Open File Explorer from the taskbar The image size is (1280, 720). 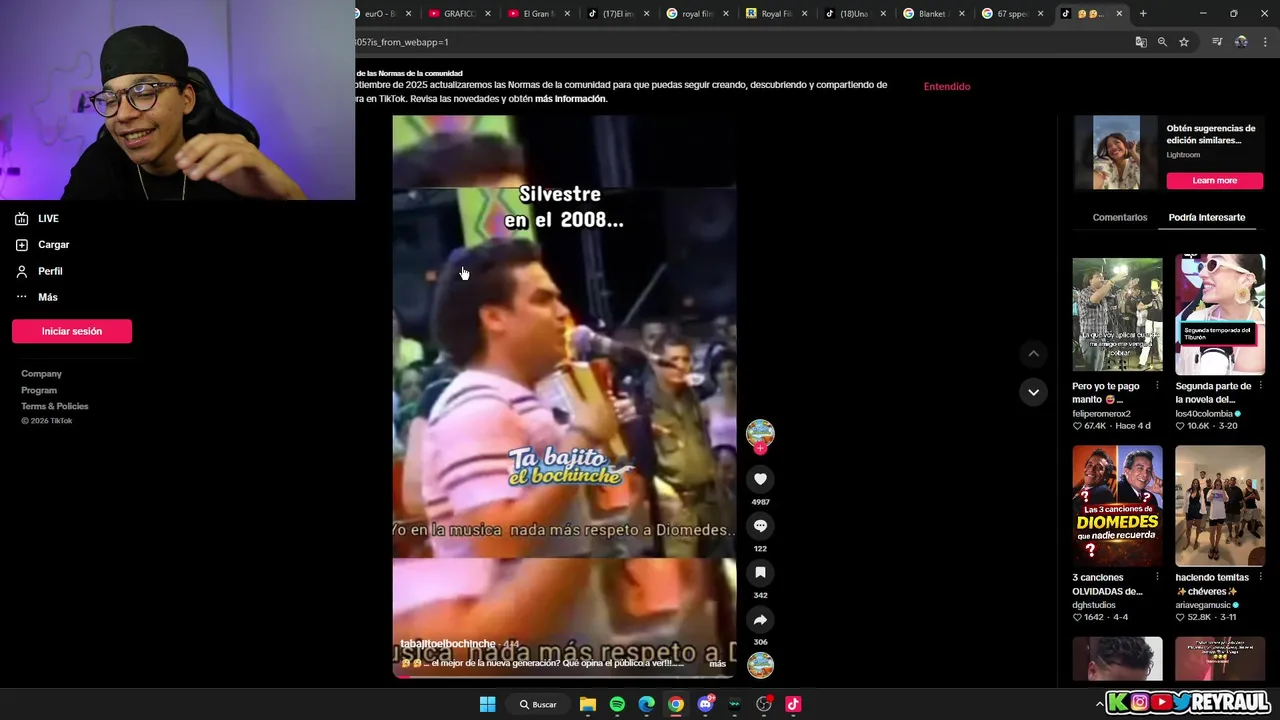(588, 704)
